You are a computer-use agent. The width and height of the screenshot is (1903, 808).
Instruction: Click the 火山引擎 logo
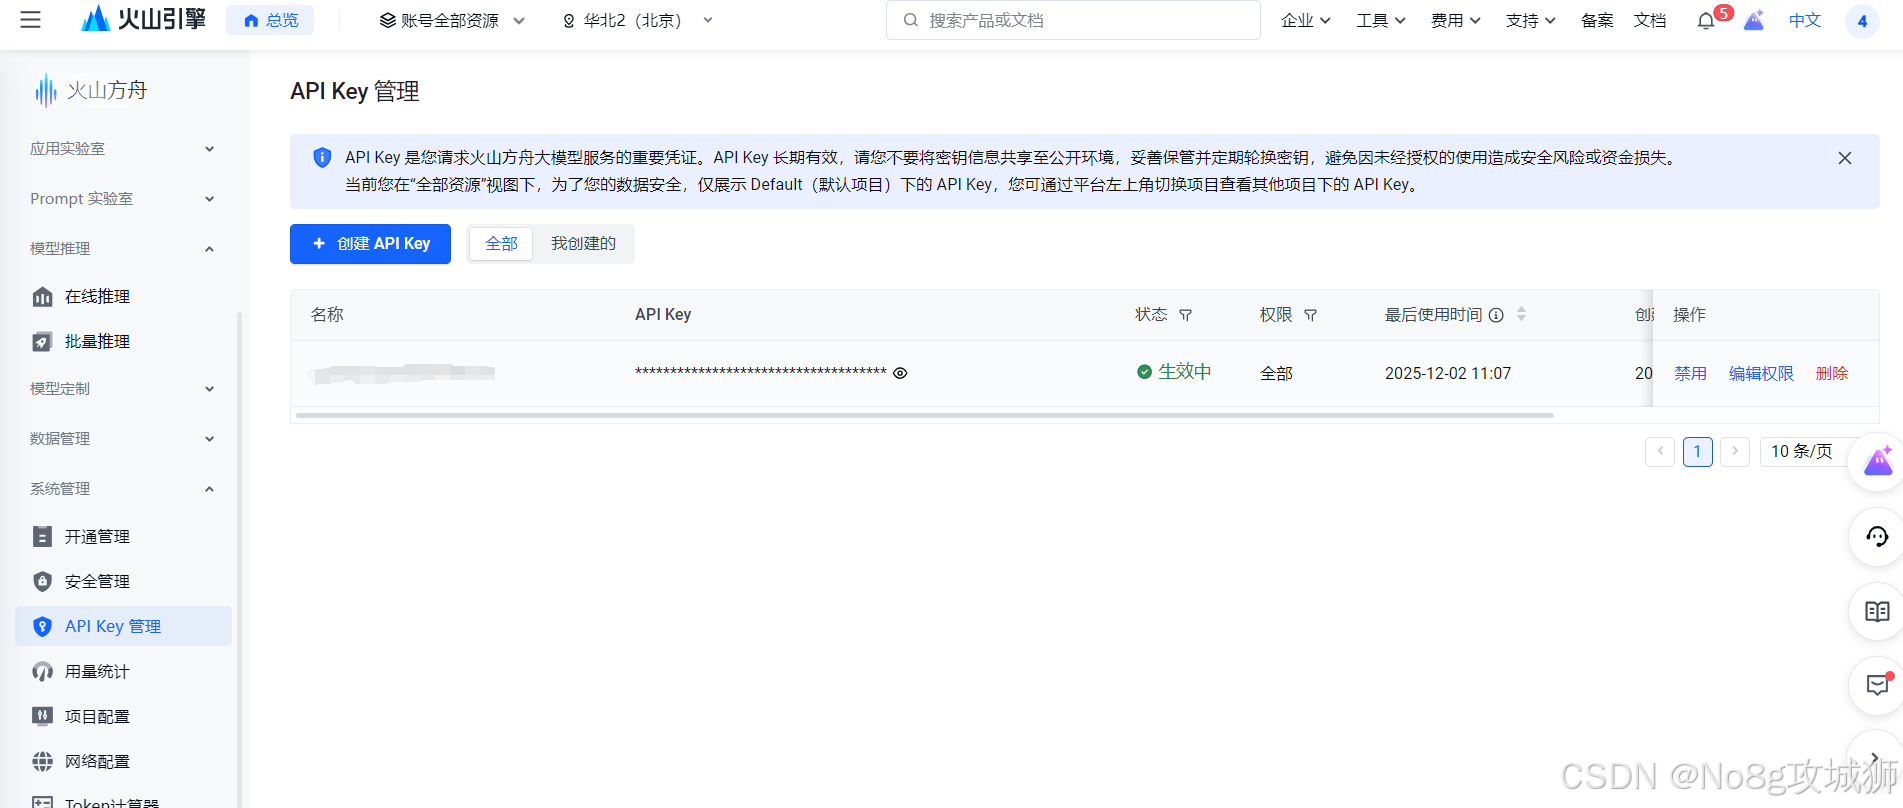tap(144, 19)
